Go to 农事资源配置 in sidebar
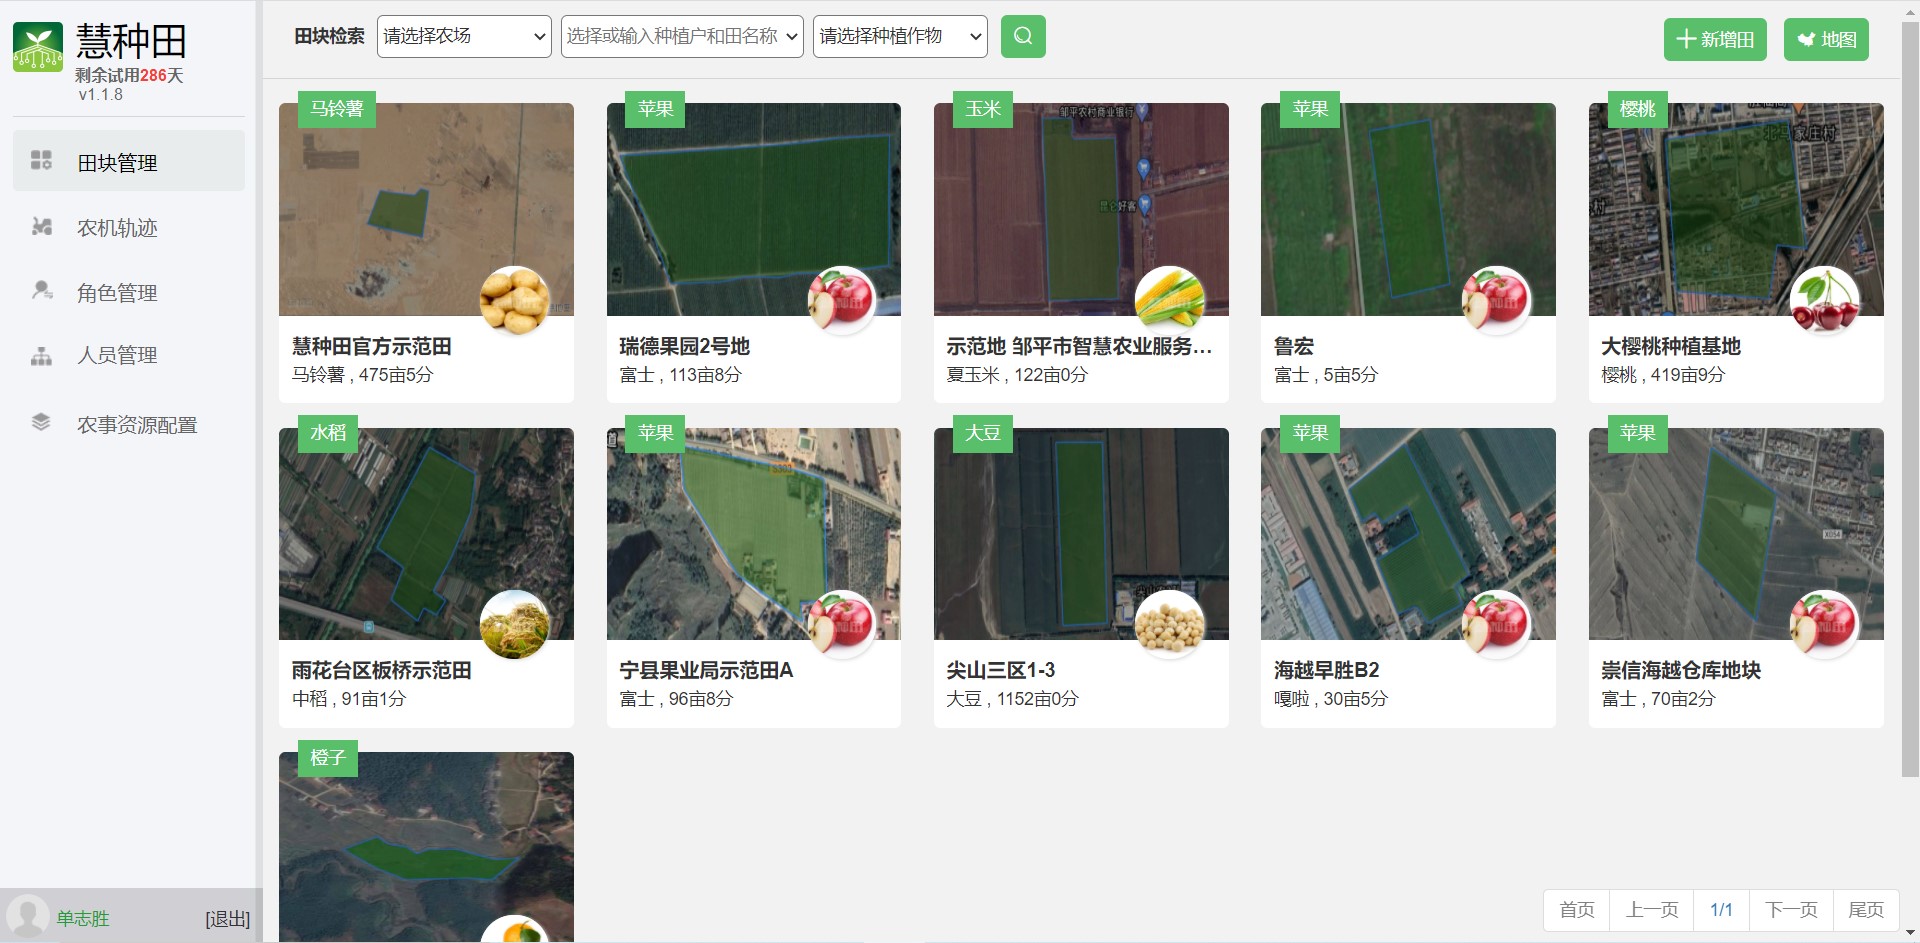Image resolution: width=1920 pixels, height=943 pixels. pos(137,425)
